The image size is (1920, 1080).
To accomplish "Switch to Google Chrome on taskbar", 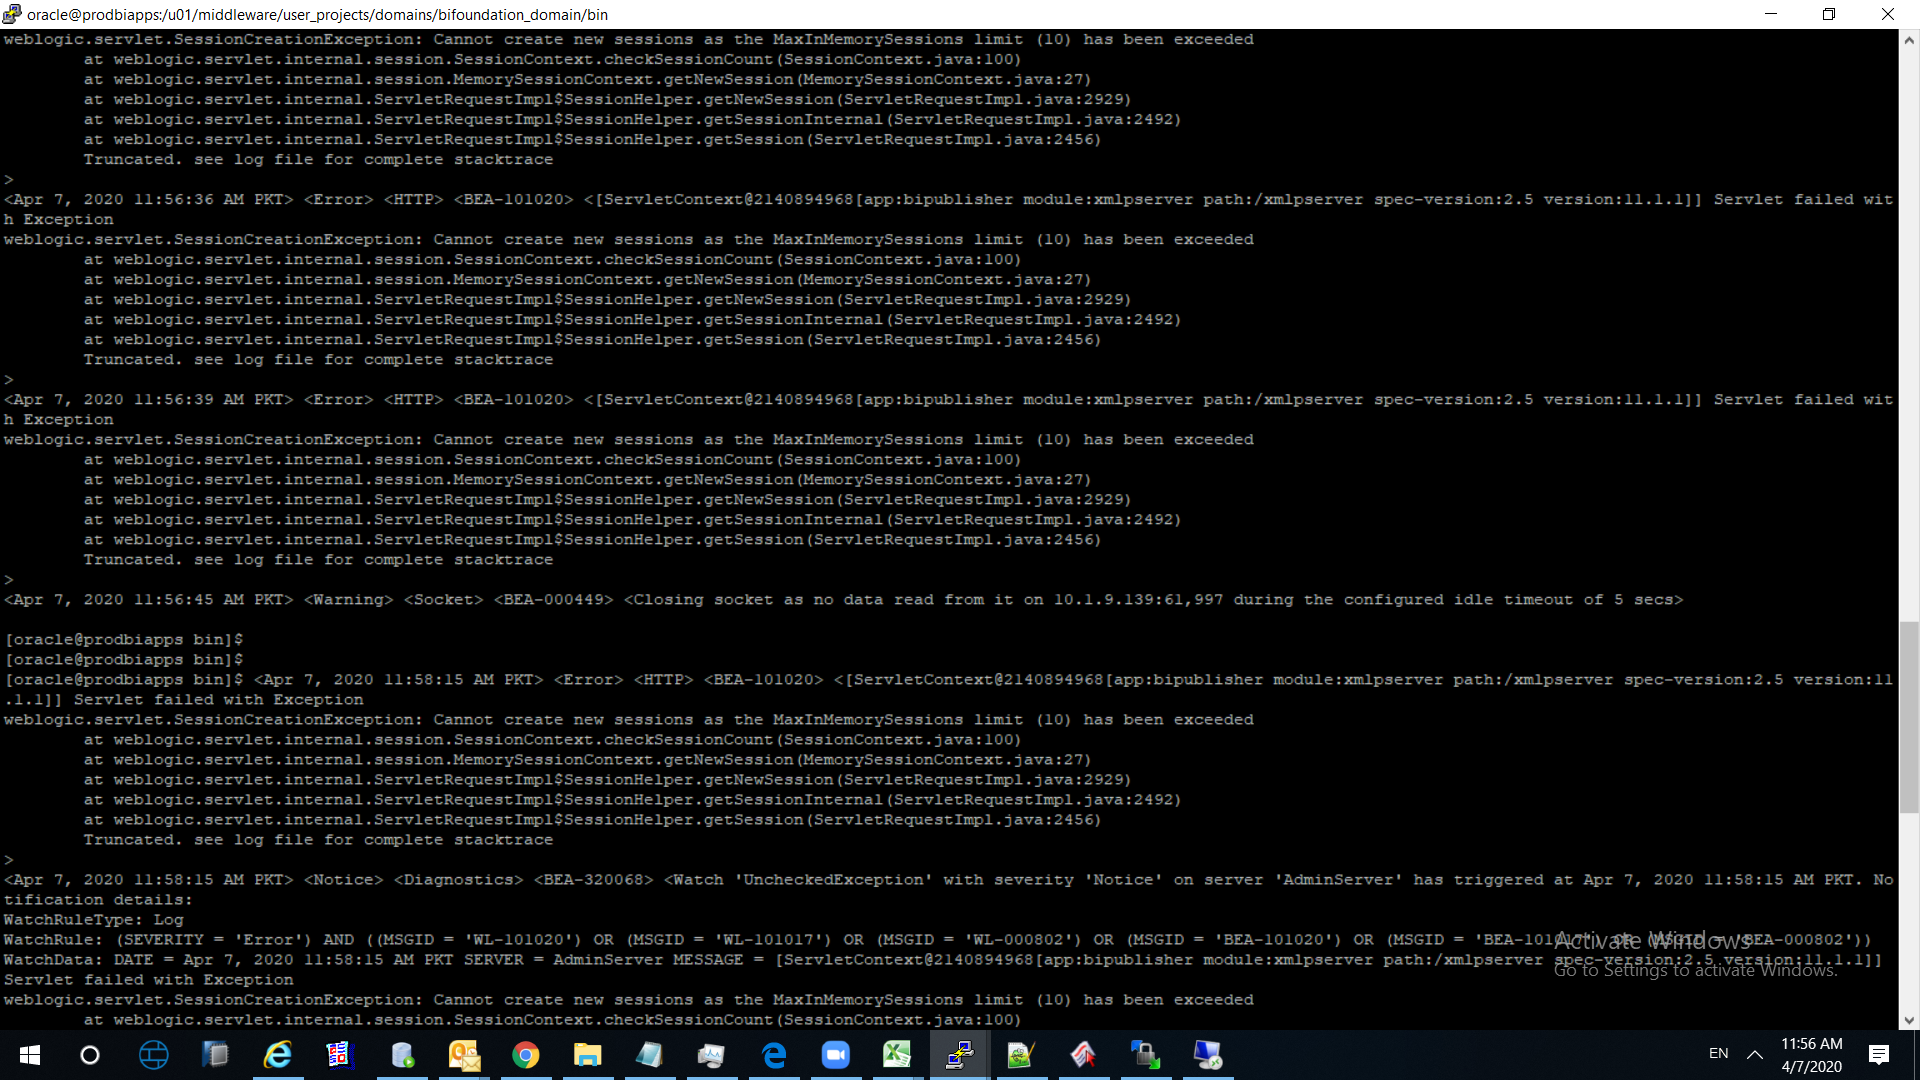I will pos(525,1055).
